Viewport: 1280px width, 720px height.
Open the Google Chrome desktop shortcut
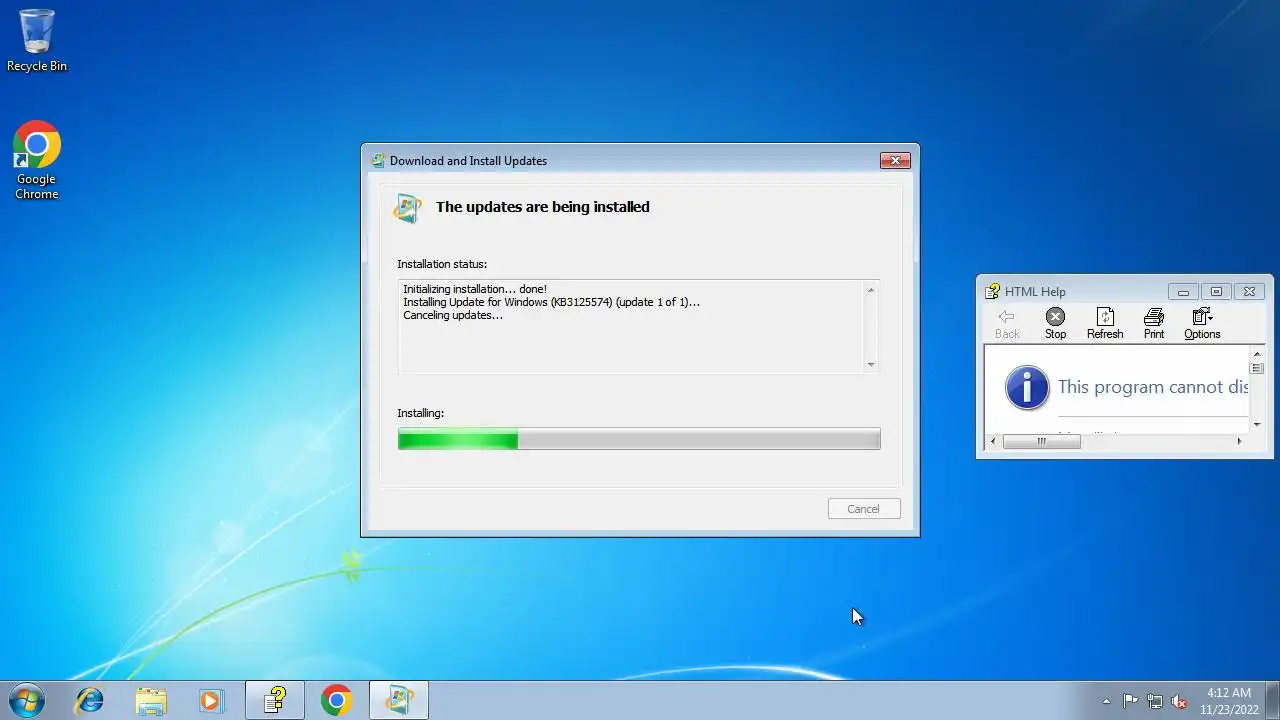tap(37, 160)
